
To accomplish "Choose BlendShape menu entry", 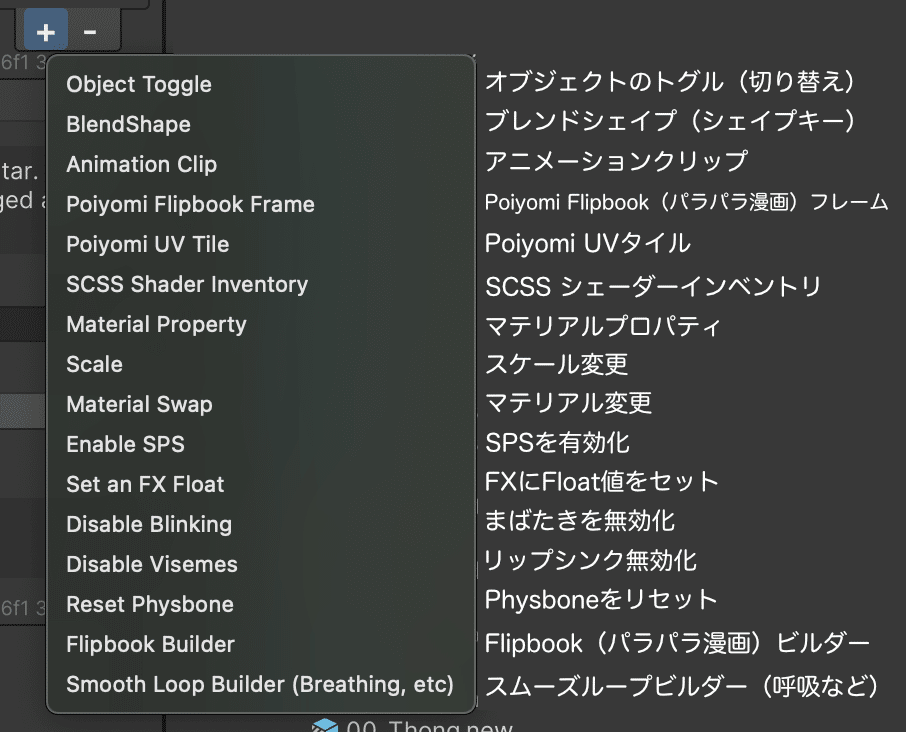I will 128,124.
